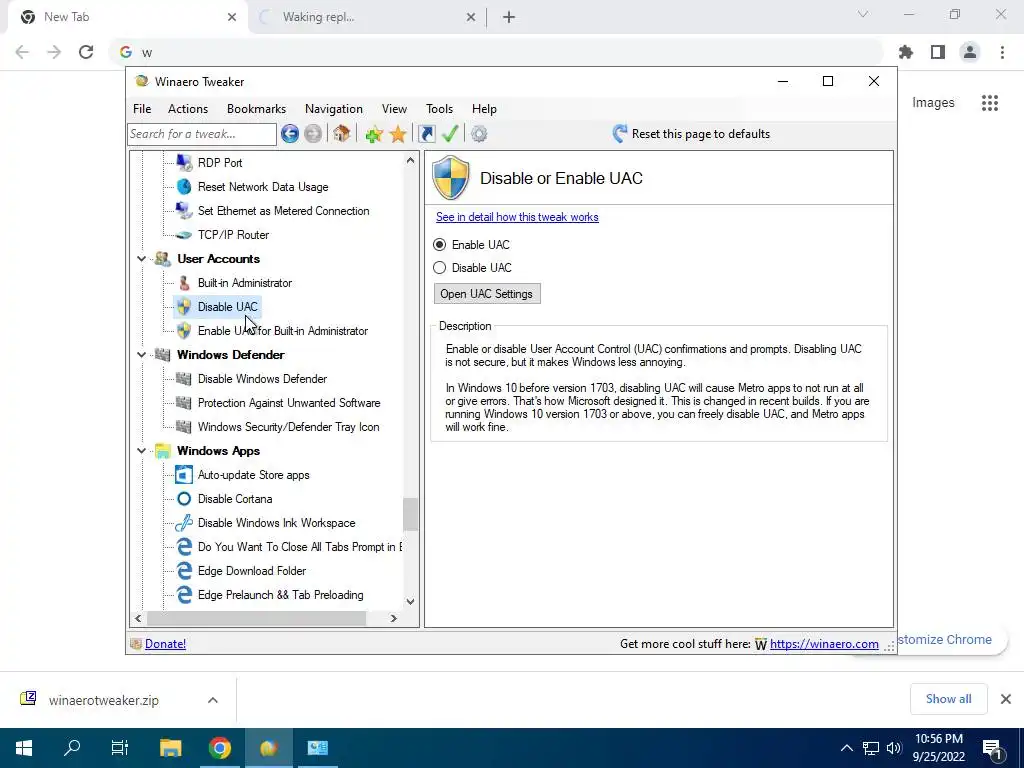Click the Donate! link

(x=165, y=644)
